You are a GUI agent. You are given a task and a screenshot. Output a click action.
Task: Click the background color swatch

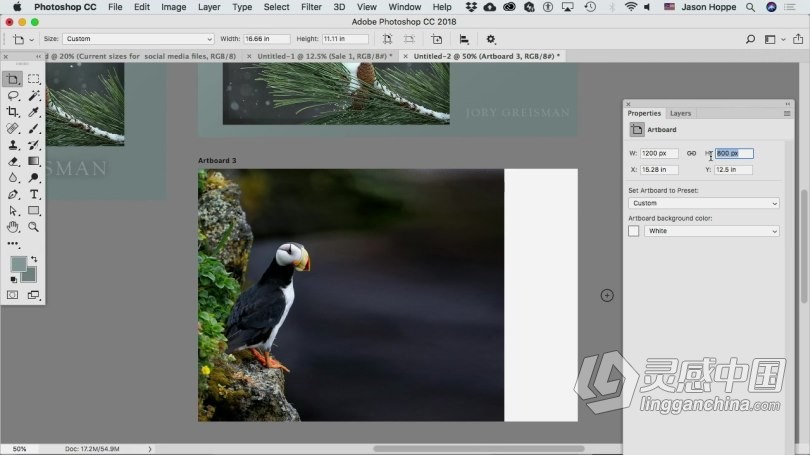click(30, 275)
